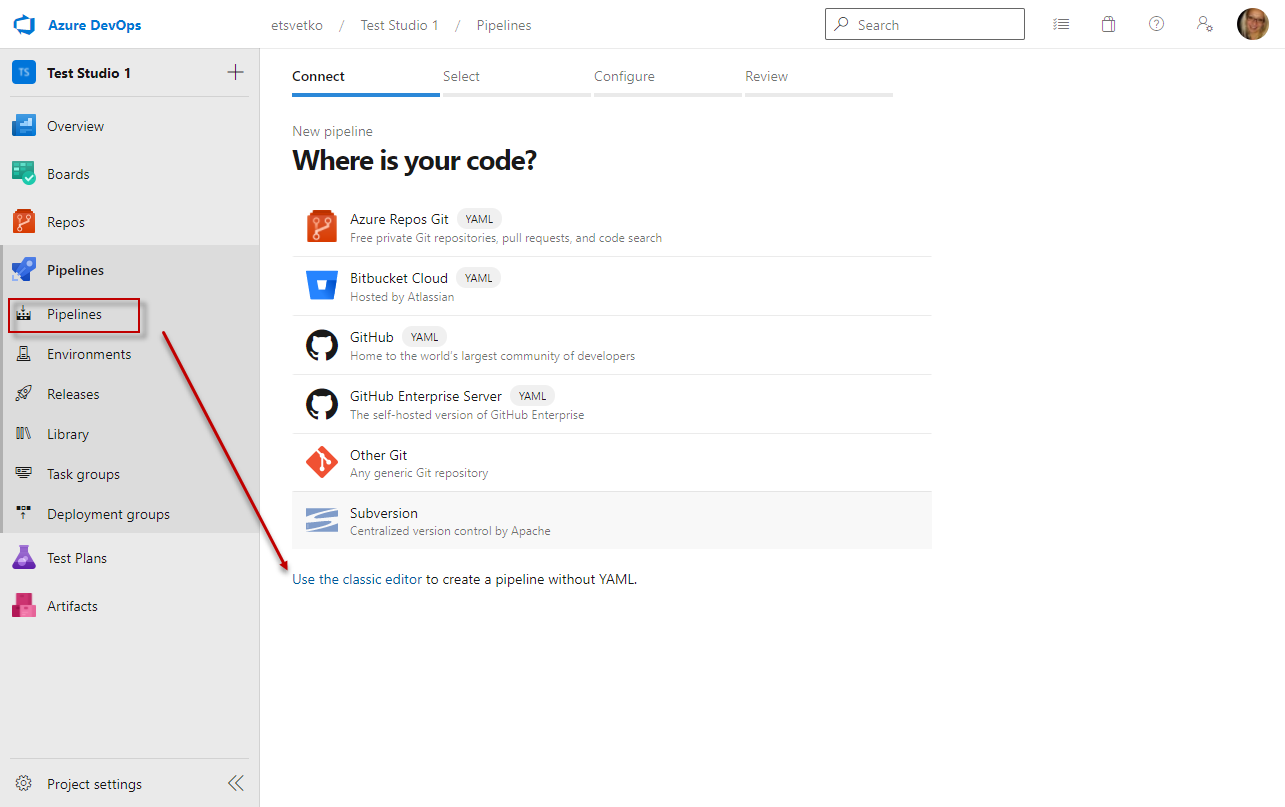
Task: Click in the Search input box
Action: click(x=925, y=24)
